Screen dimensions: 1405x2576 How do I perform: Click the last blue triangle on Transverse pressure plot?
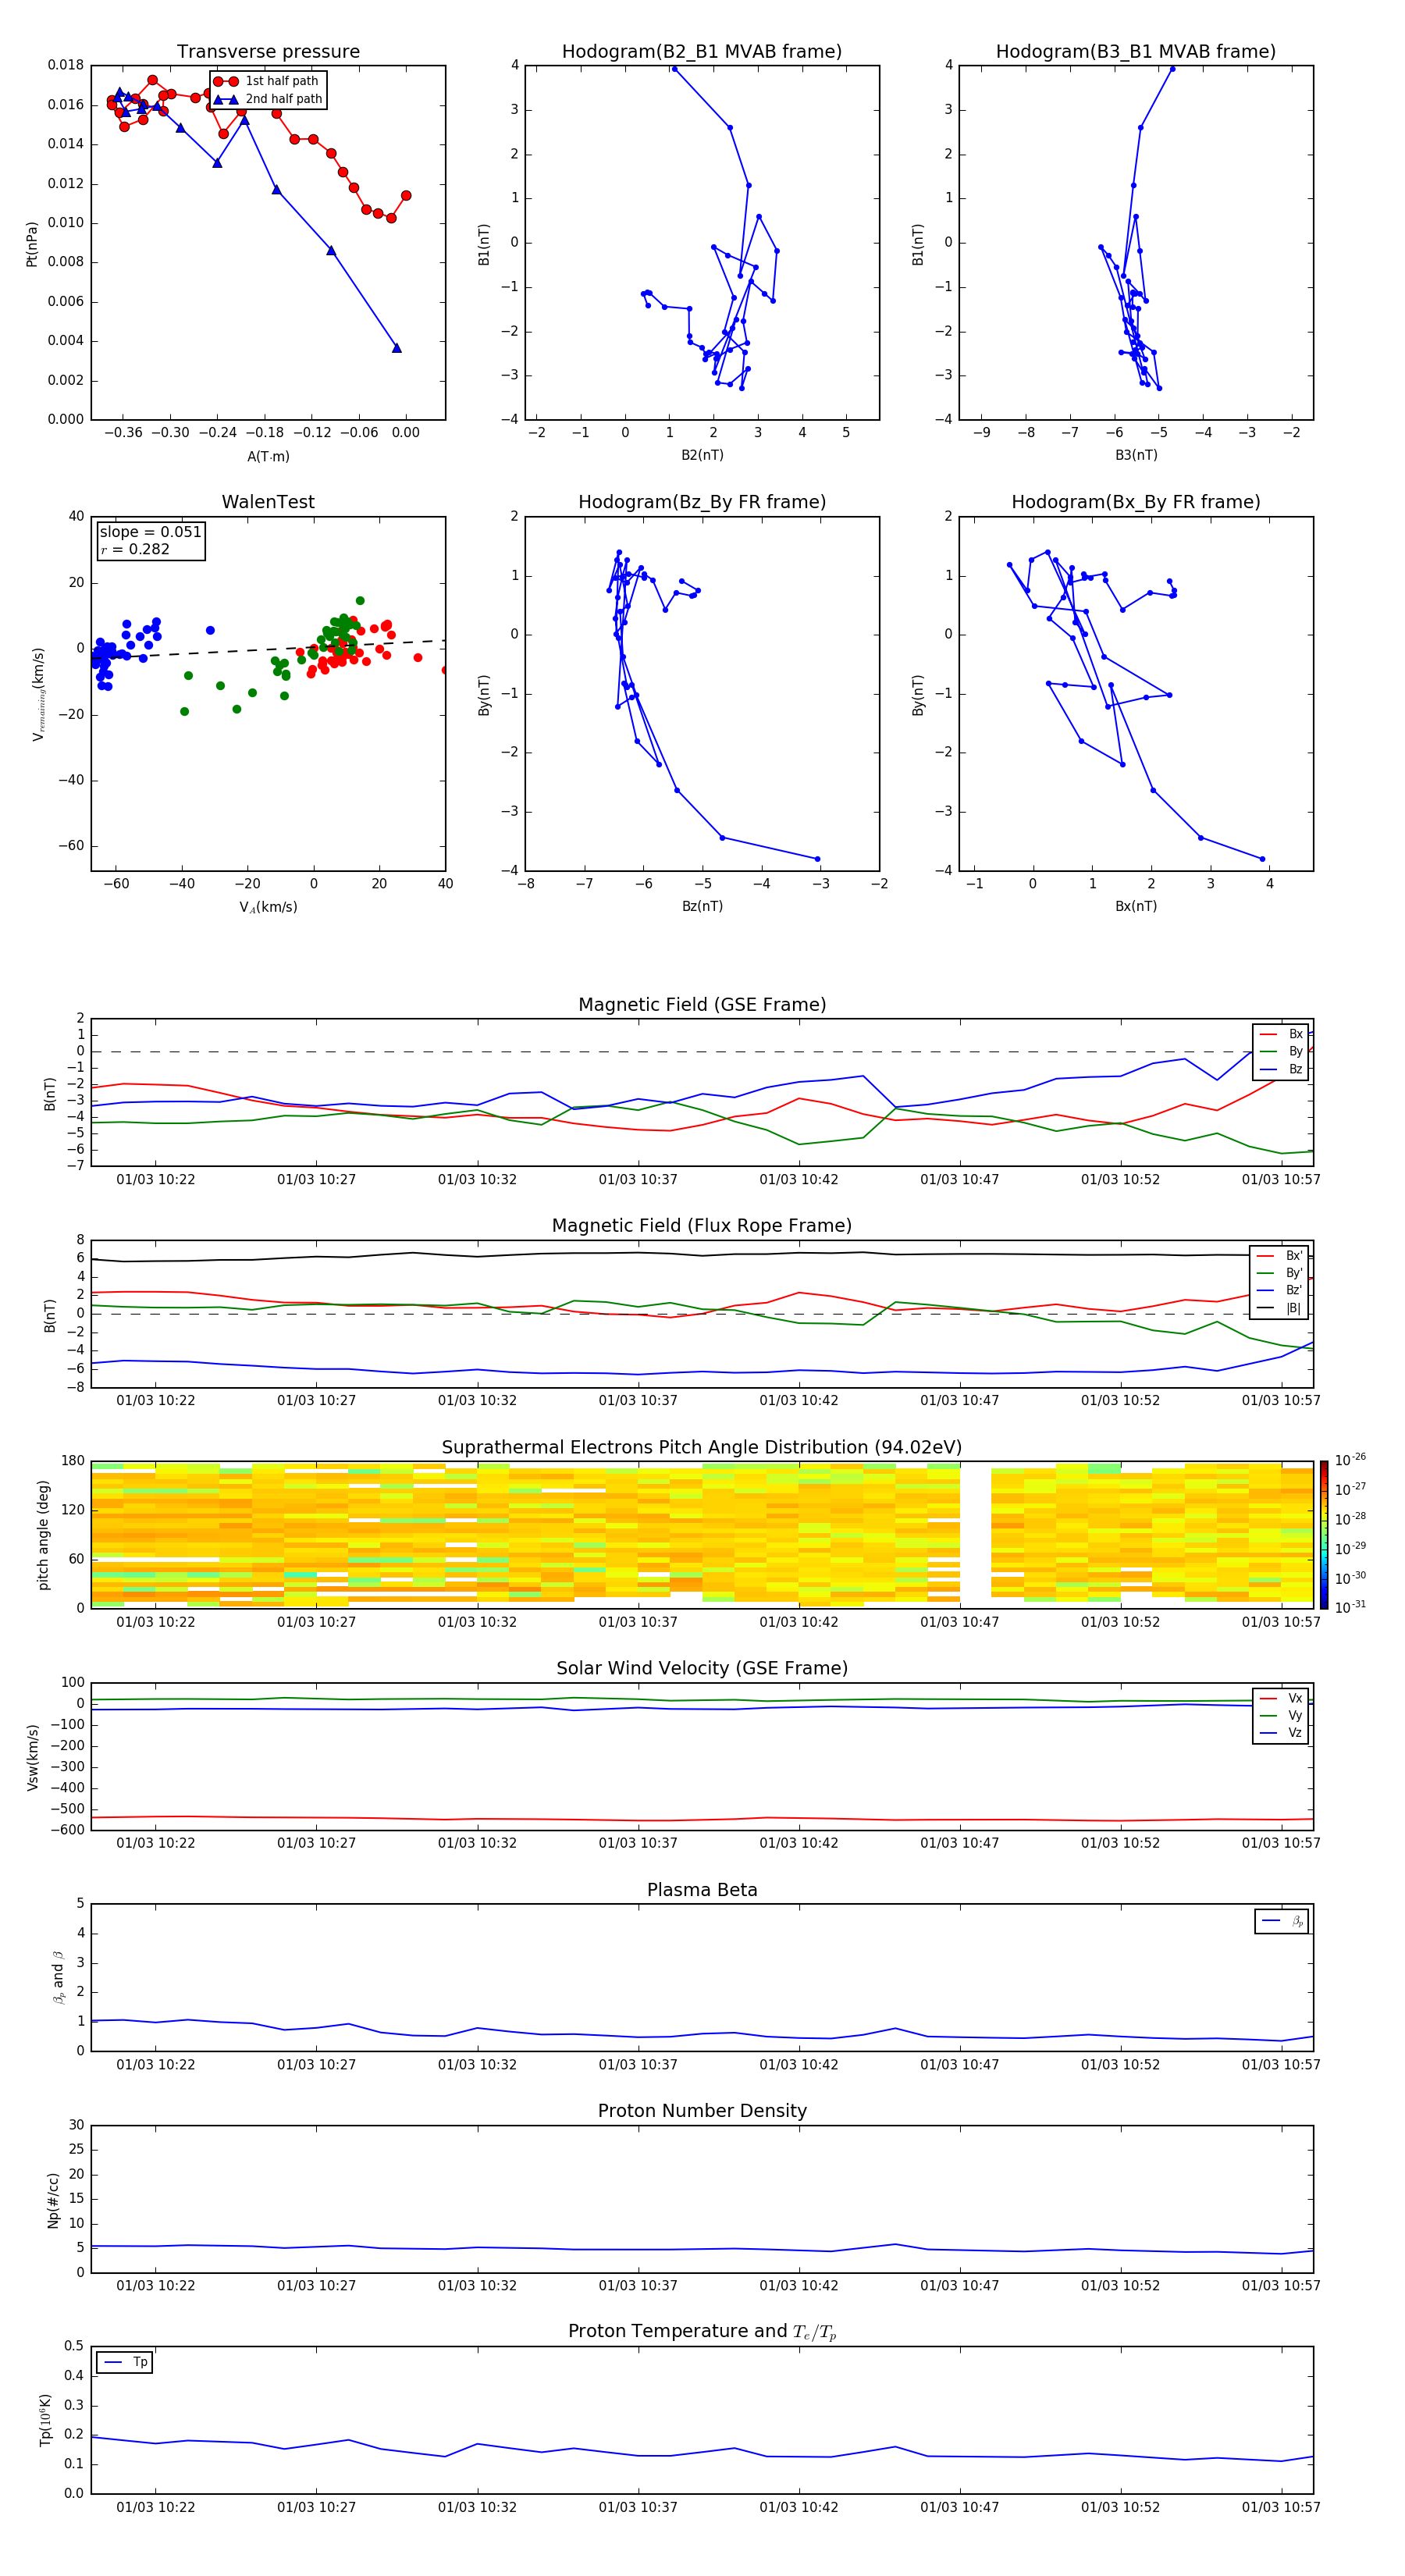(397, 348)
